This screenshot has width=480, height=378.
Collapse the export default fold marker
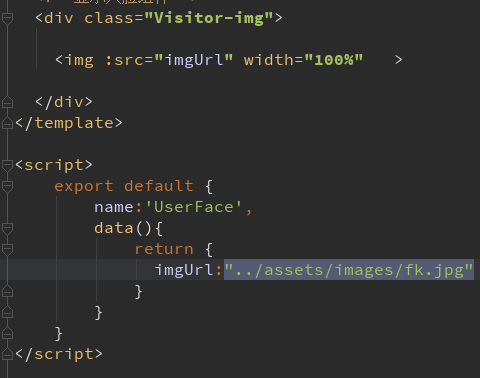coord(7,186)
